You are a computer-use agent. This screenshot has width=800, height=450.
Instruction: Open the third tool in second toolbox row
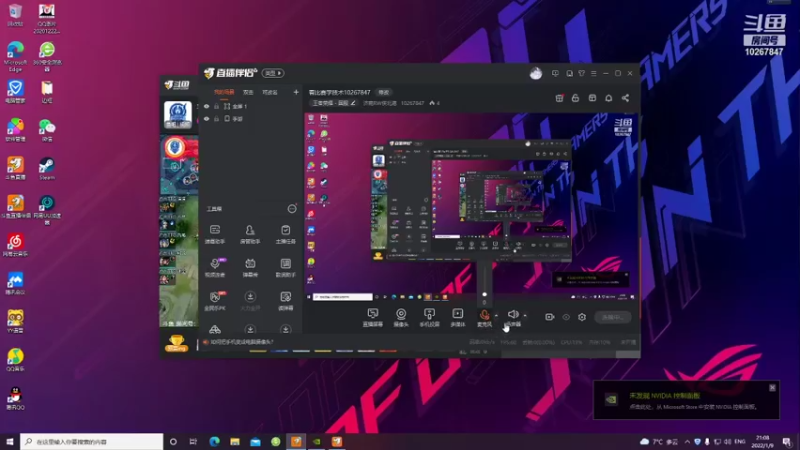point(285,267)
